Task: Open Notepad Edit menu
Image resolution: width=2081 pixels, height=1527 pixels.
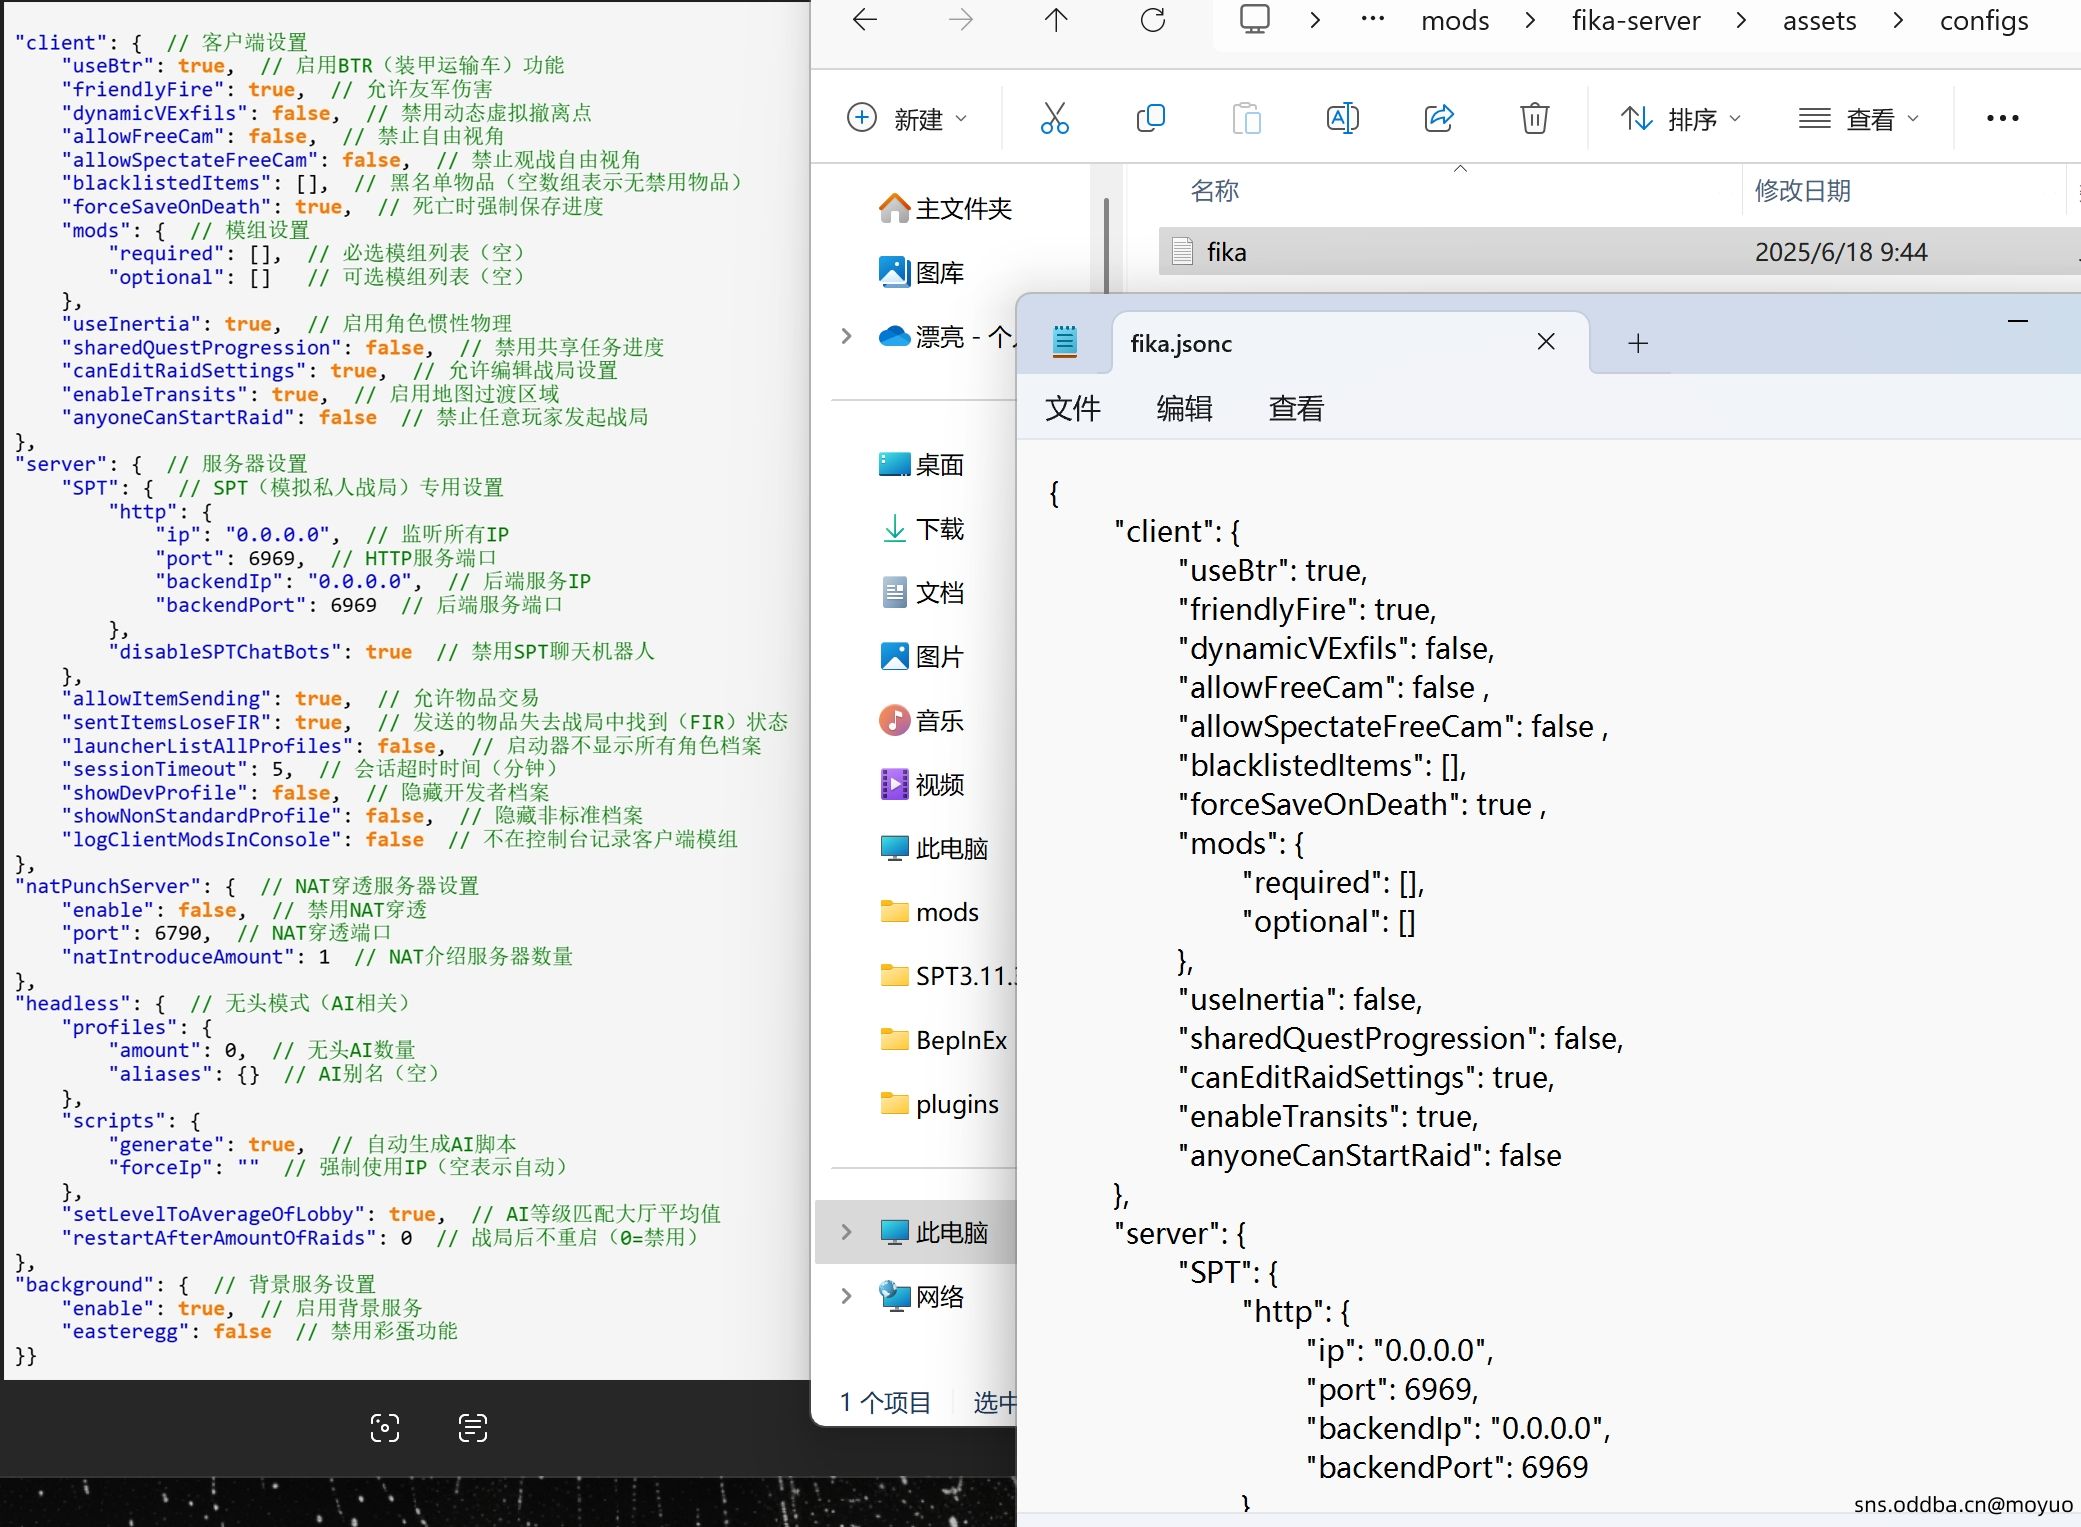Action: click(1184, 408)
